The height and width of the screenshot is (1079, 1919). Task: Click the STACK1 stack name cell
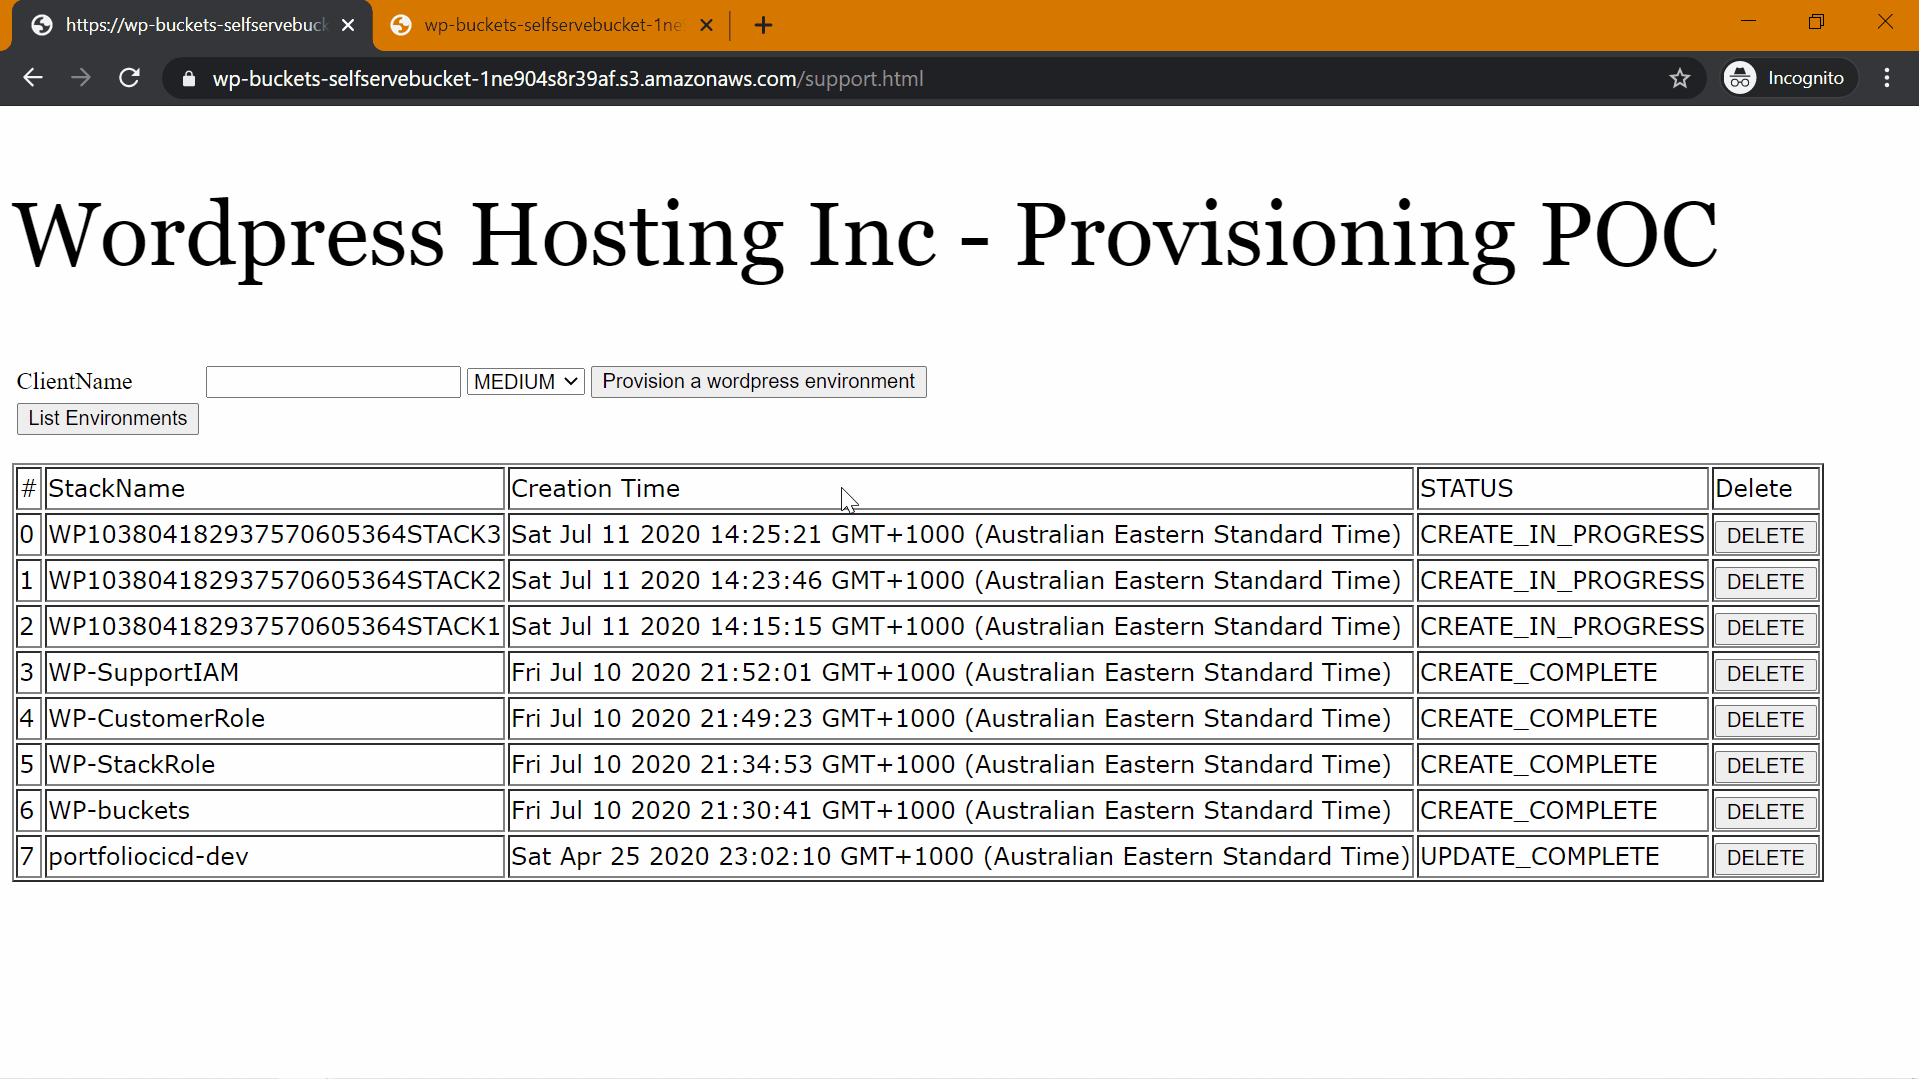coord(275,627)
